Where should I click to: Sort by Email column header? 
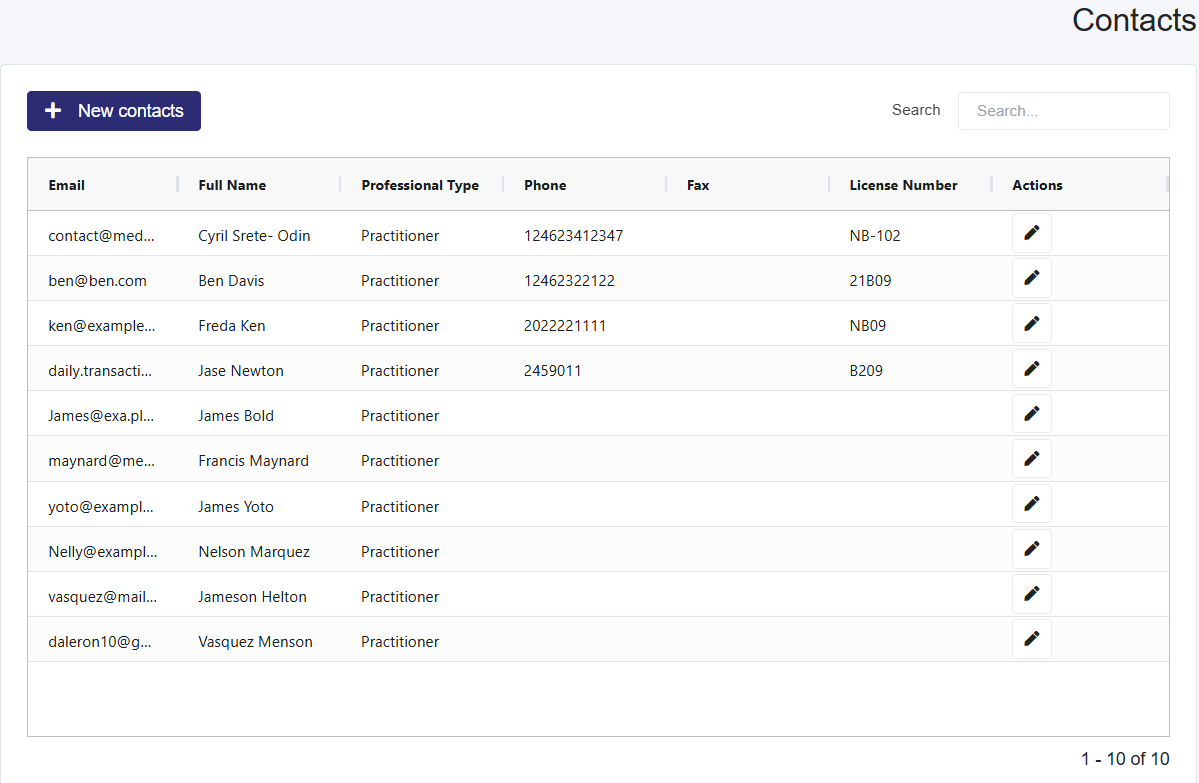(x=67, y=185)
